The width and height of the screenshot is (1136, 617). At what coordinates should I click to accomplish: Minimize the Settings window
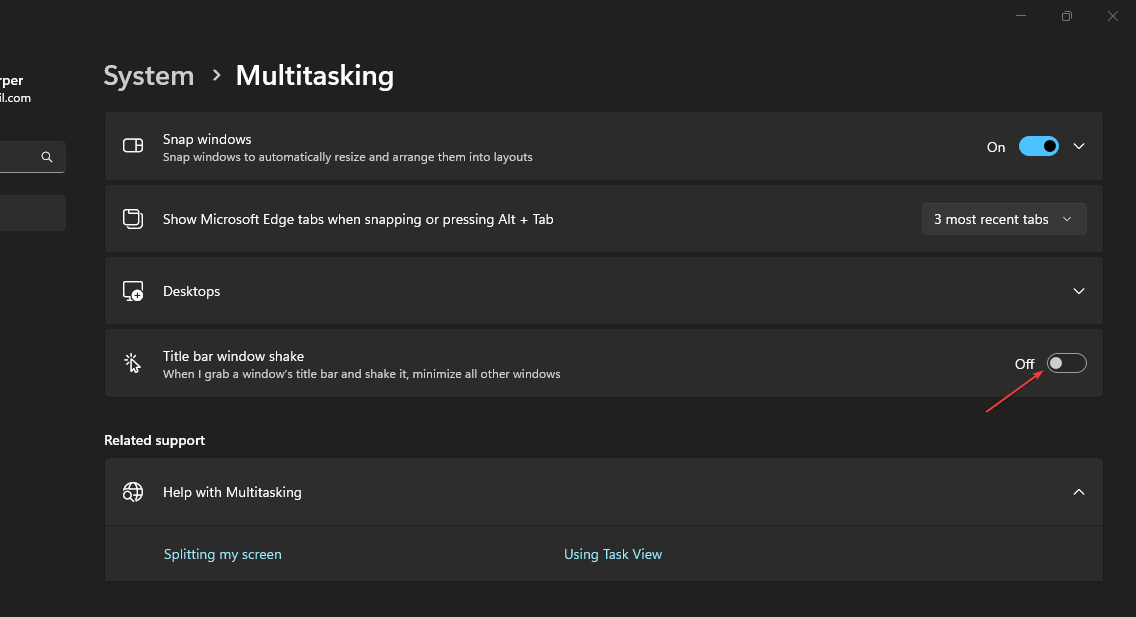(x=1021, y=16)
